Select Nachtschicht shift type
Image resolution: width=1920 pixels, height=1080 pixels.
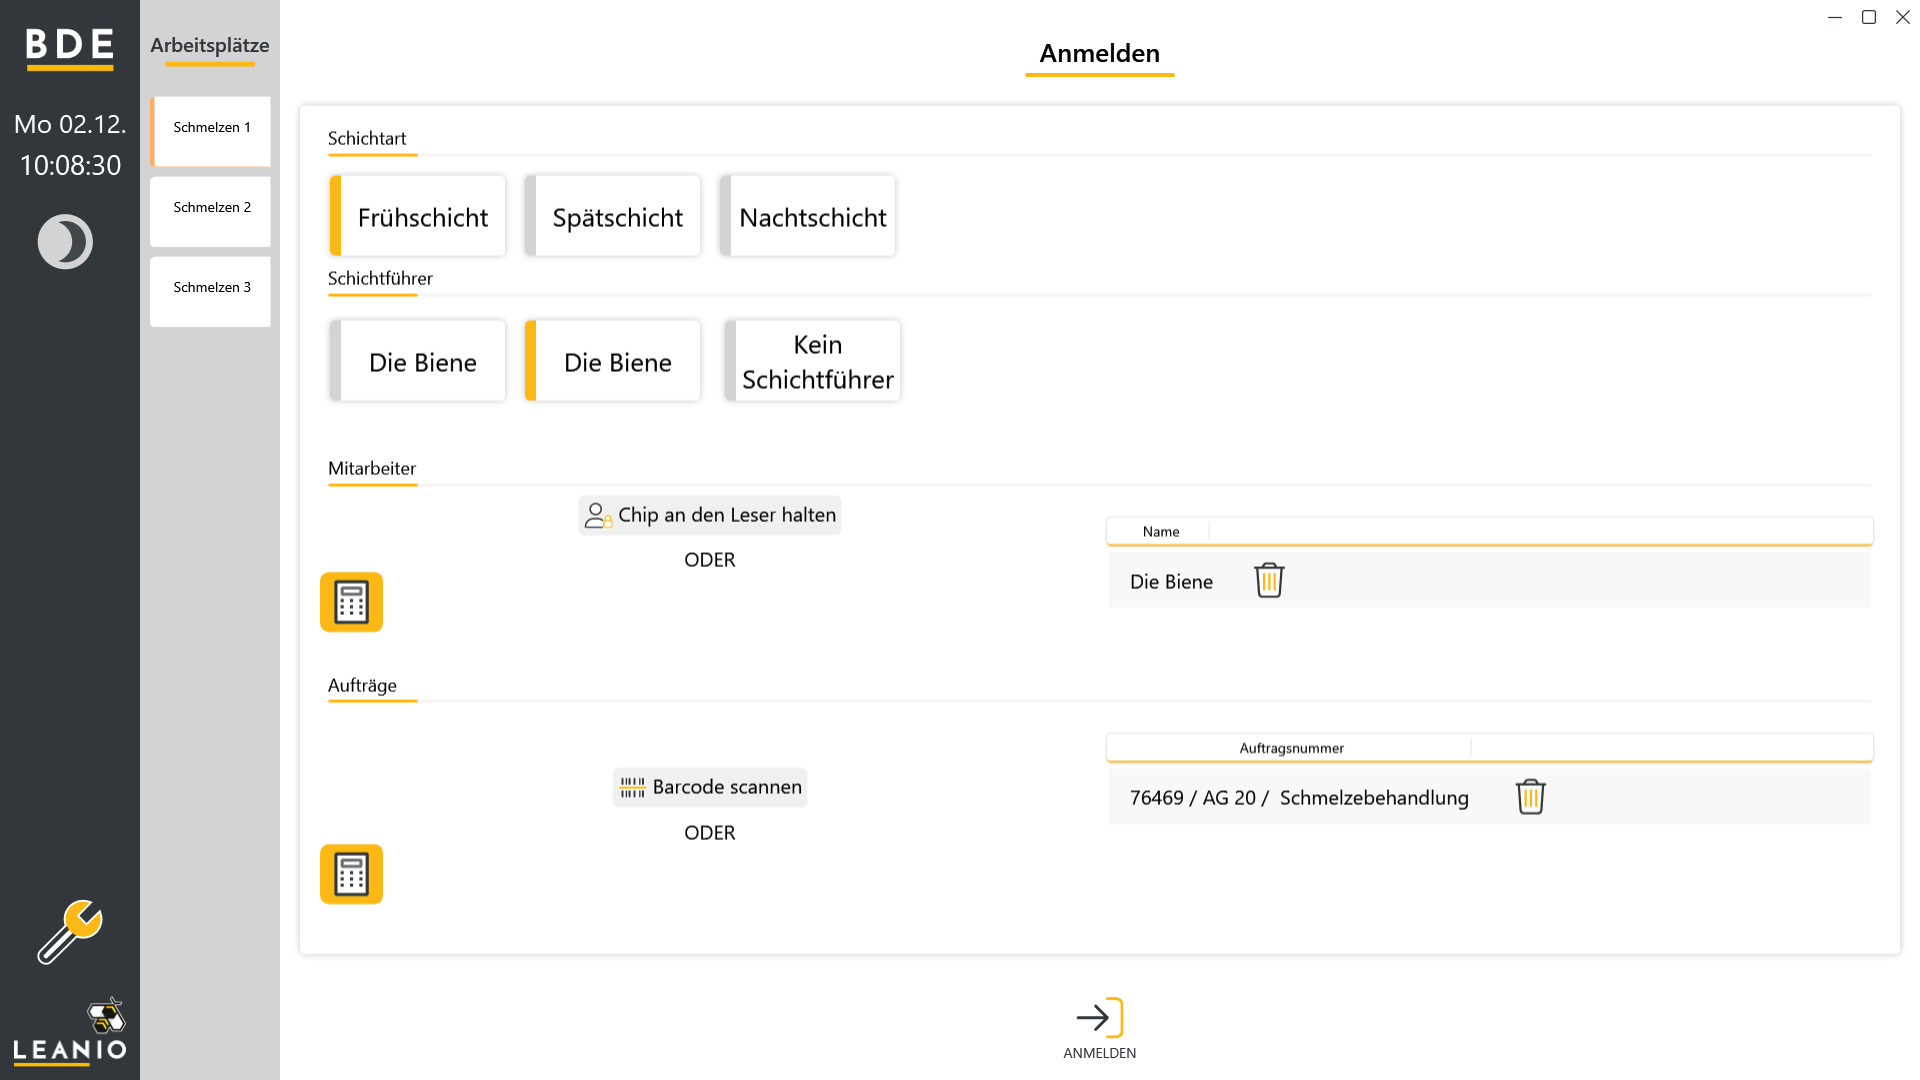[808, 216]
